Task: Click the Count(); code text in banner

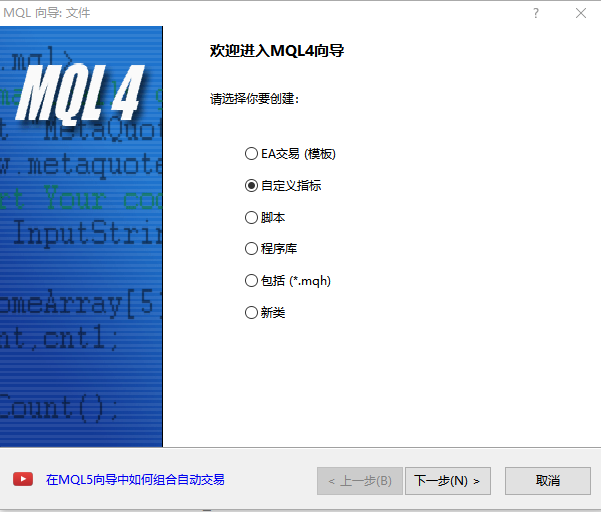Action: (59, 407)
